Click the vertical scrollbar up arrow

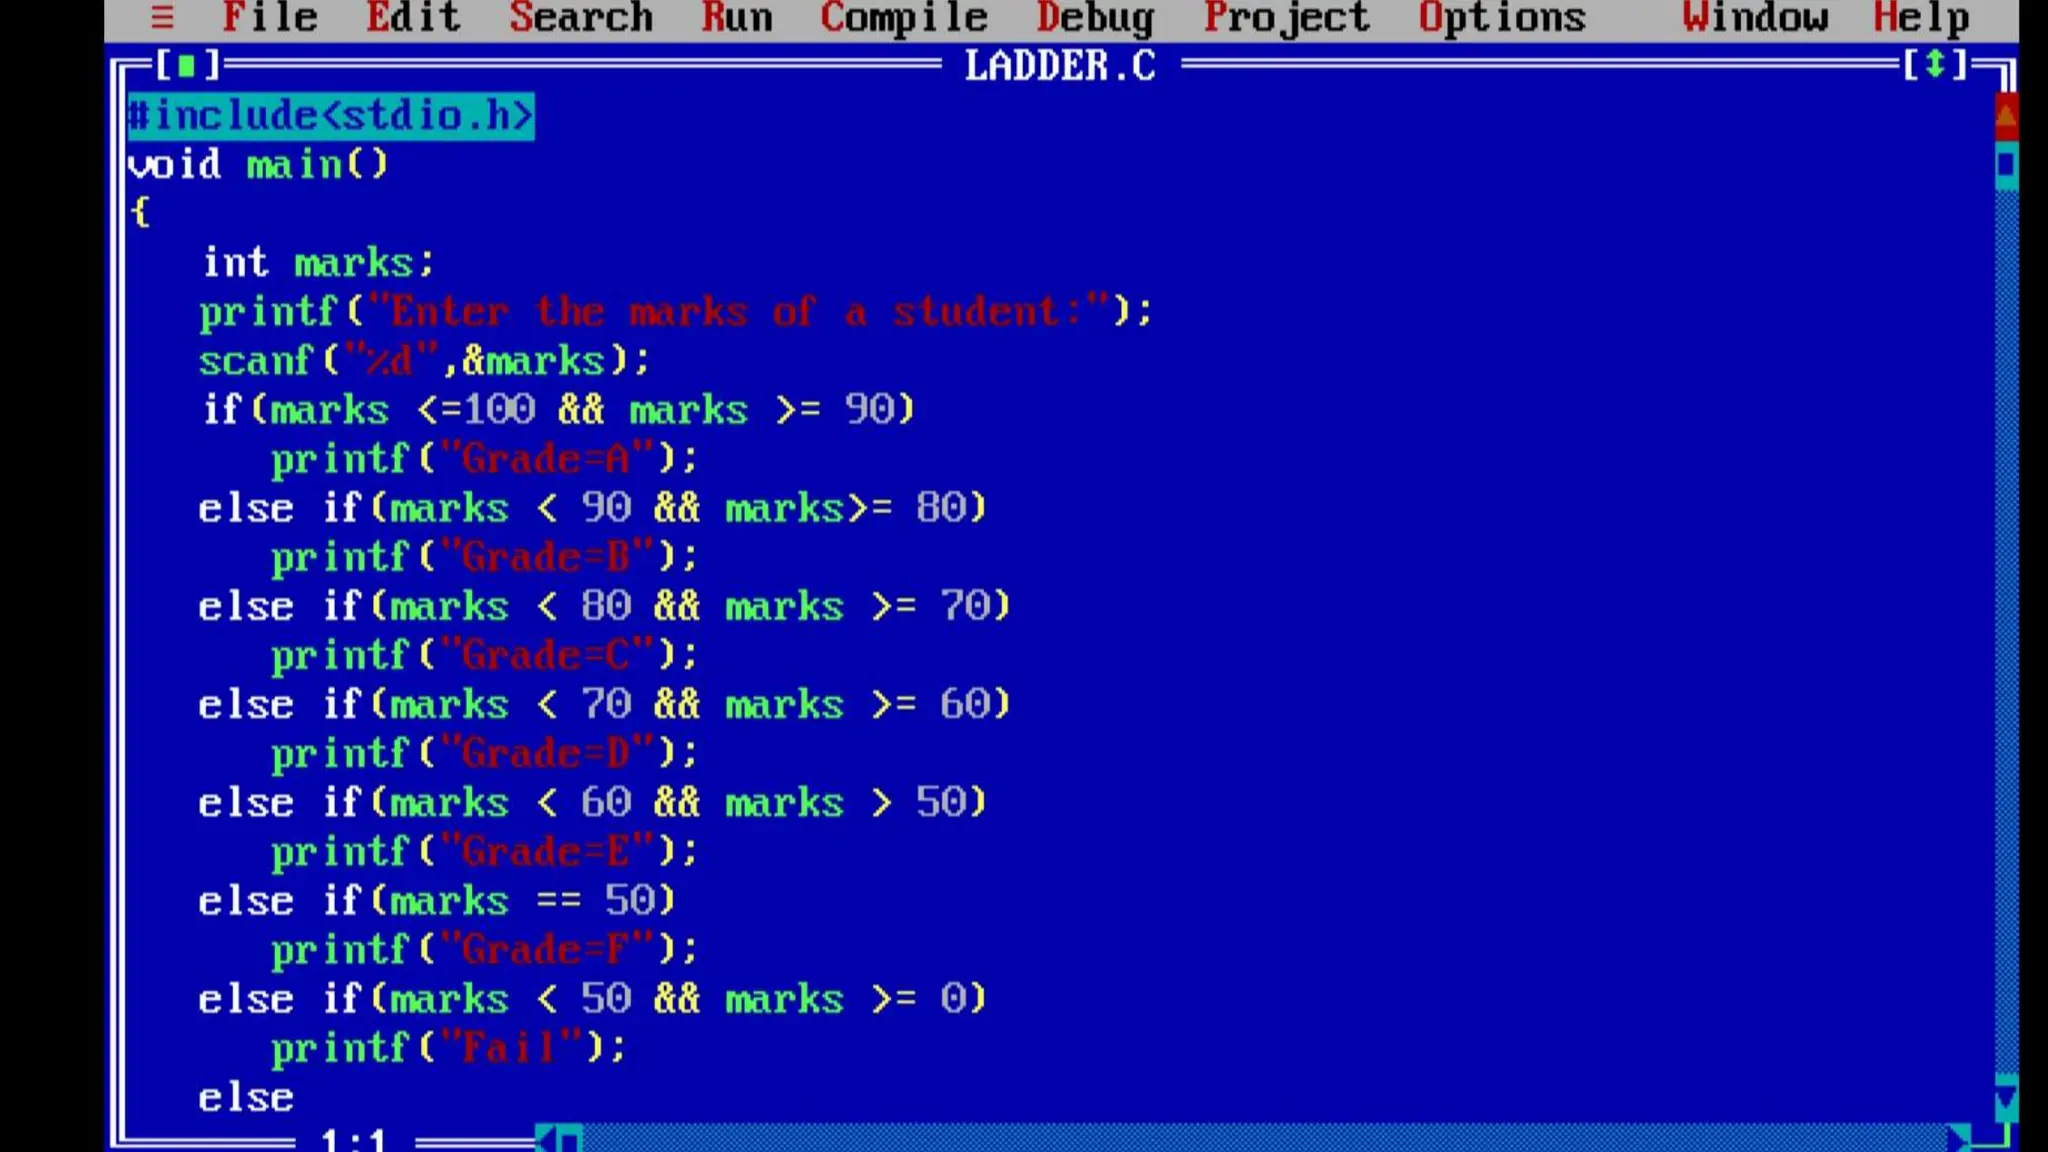[x=2006, y=117]
